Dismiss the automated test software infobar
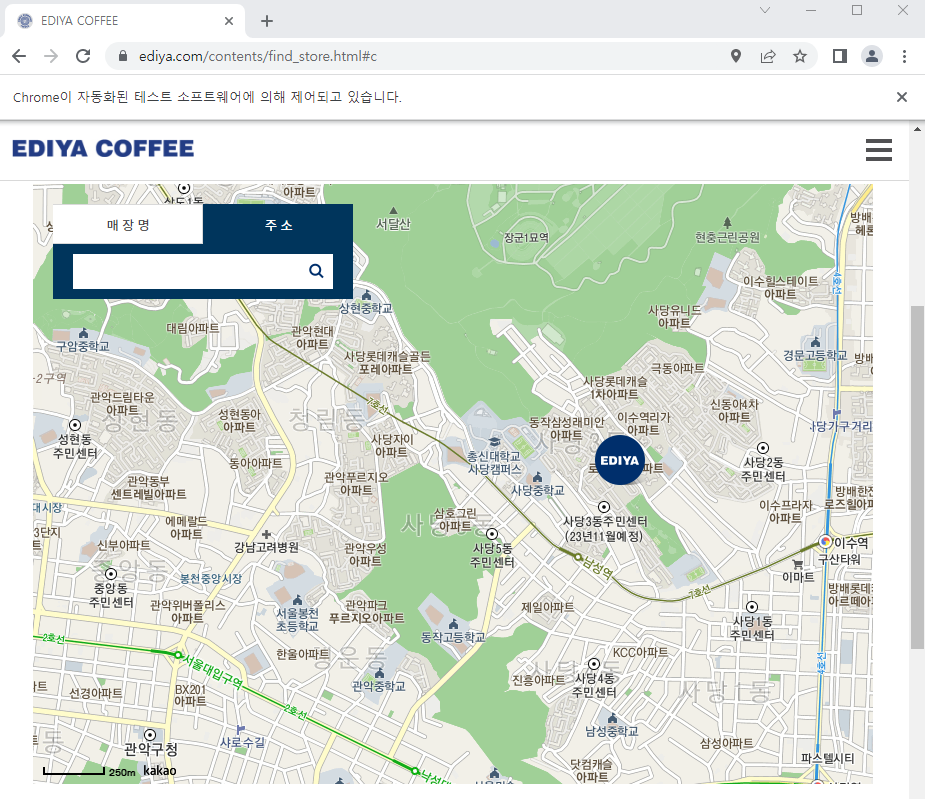This screenshot has width=925, height=799. (901, 97)
